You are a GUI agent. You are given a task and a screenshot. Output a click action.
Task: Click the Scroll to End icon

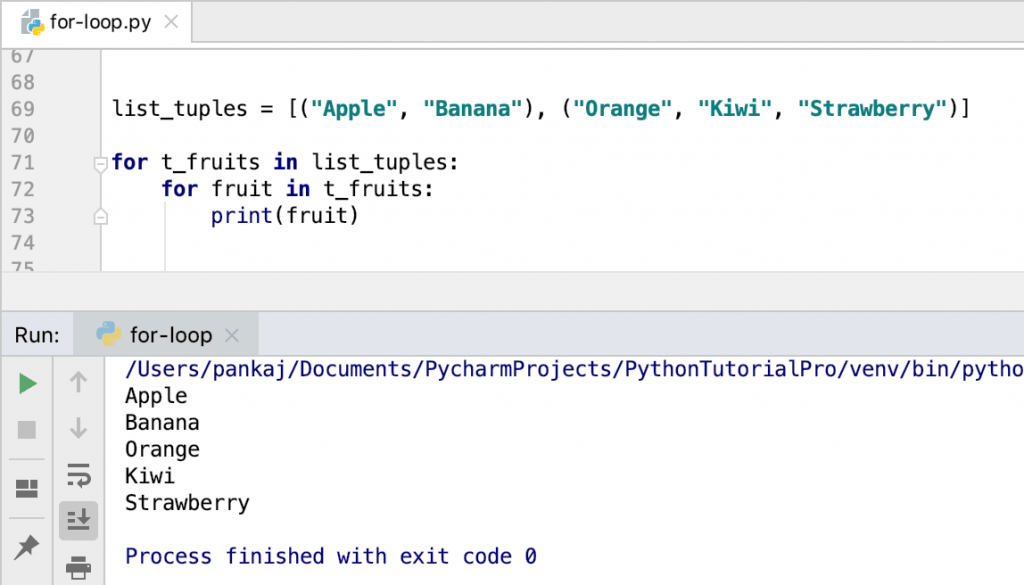tap(79, 519)
